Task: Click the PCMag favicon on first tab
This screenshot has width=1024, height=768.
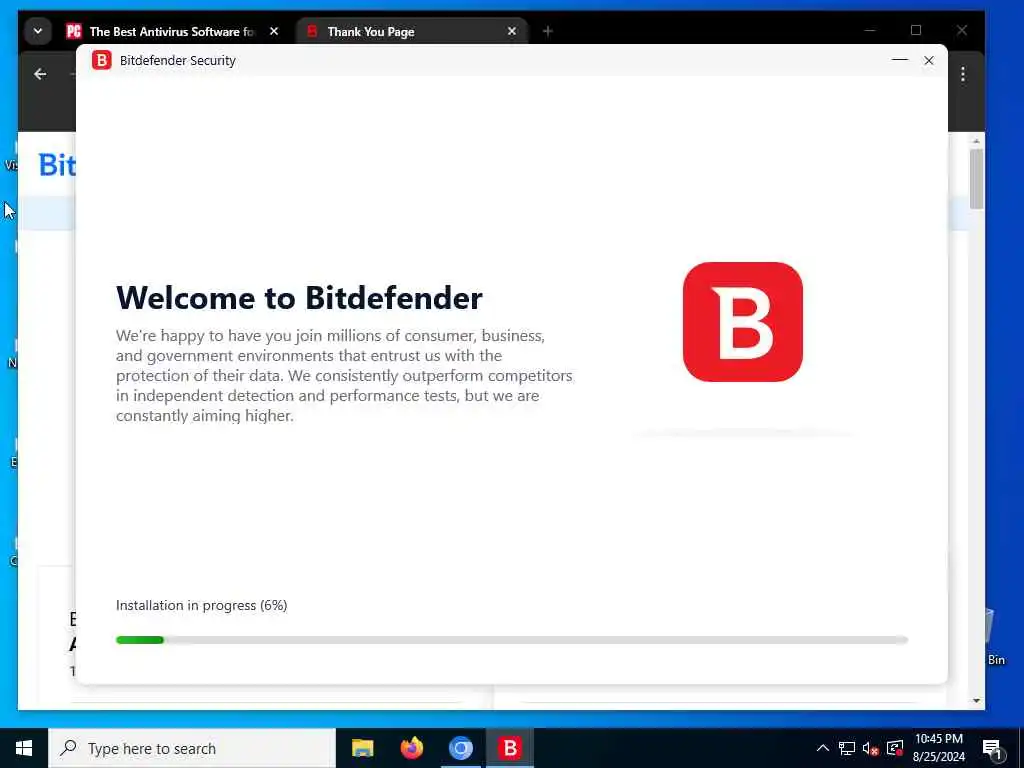Action: coord(74,31)
